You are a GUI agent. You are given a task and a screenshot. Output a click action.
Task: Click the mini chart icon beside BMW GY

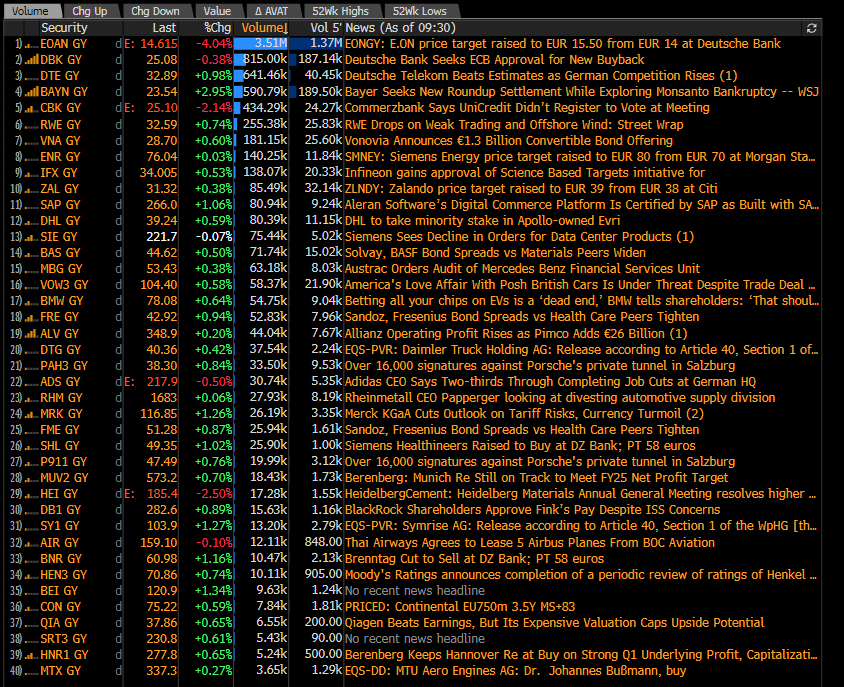[32, 302]
